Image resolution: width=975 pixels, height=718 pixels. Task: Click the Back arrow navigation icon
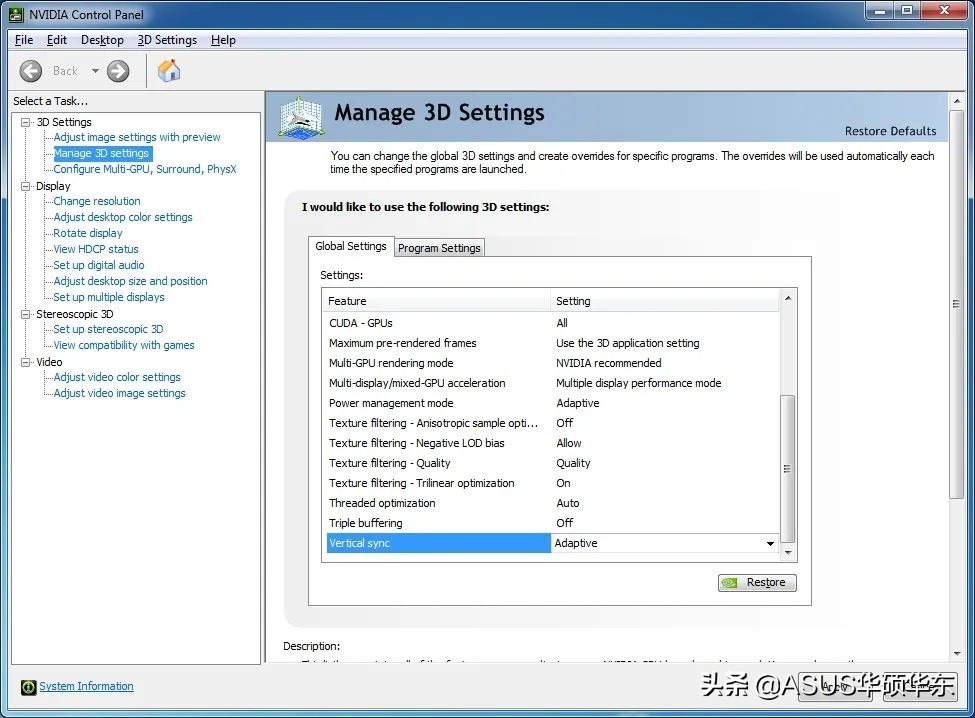31,71
